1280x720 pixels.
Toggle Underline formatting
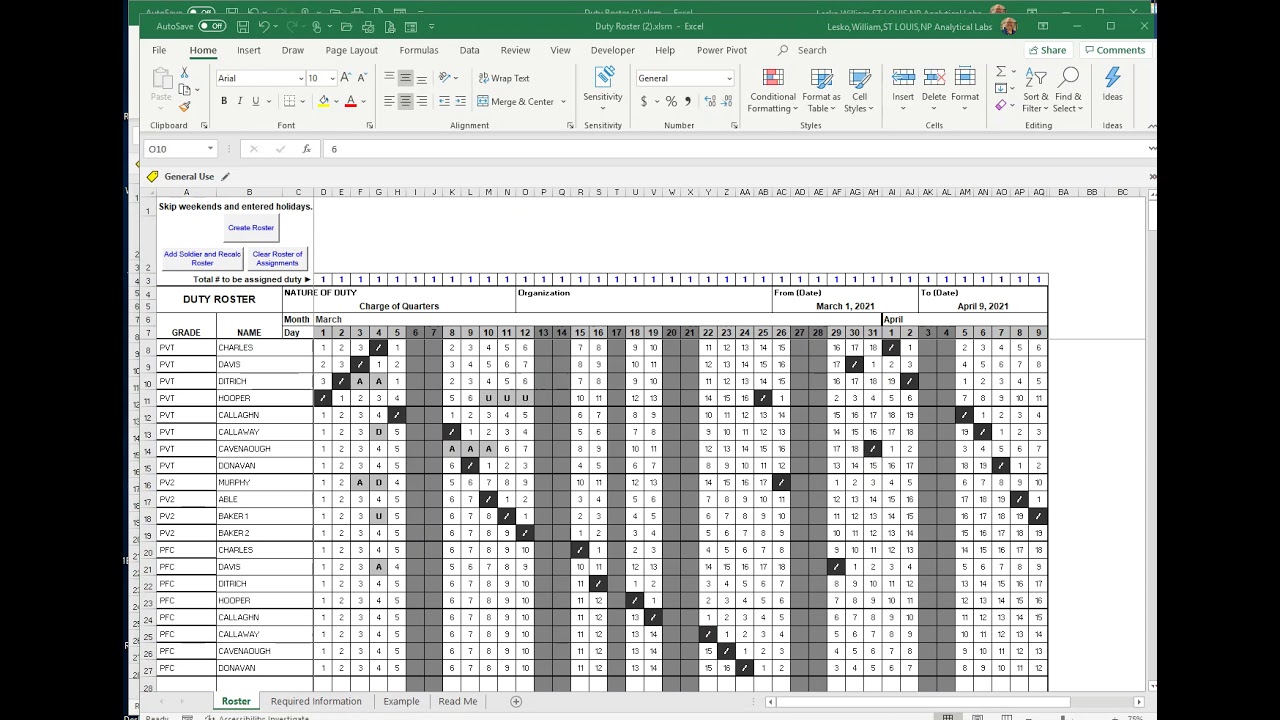click(x=256, y=101)
